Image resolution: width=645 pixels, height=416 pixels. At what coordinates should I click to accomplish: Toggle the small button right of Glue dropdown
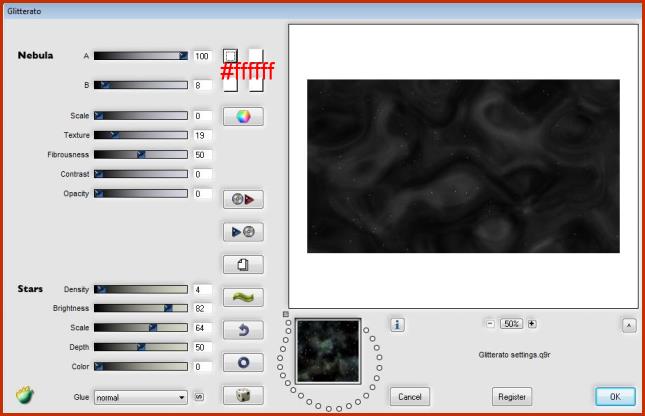pyautogui.click(x=198, y=397)
